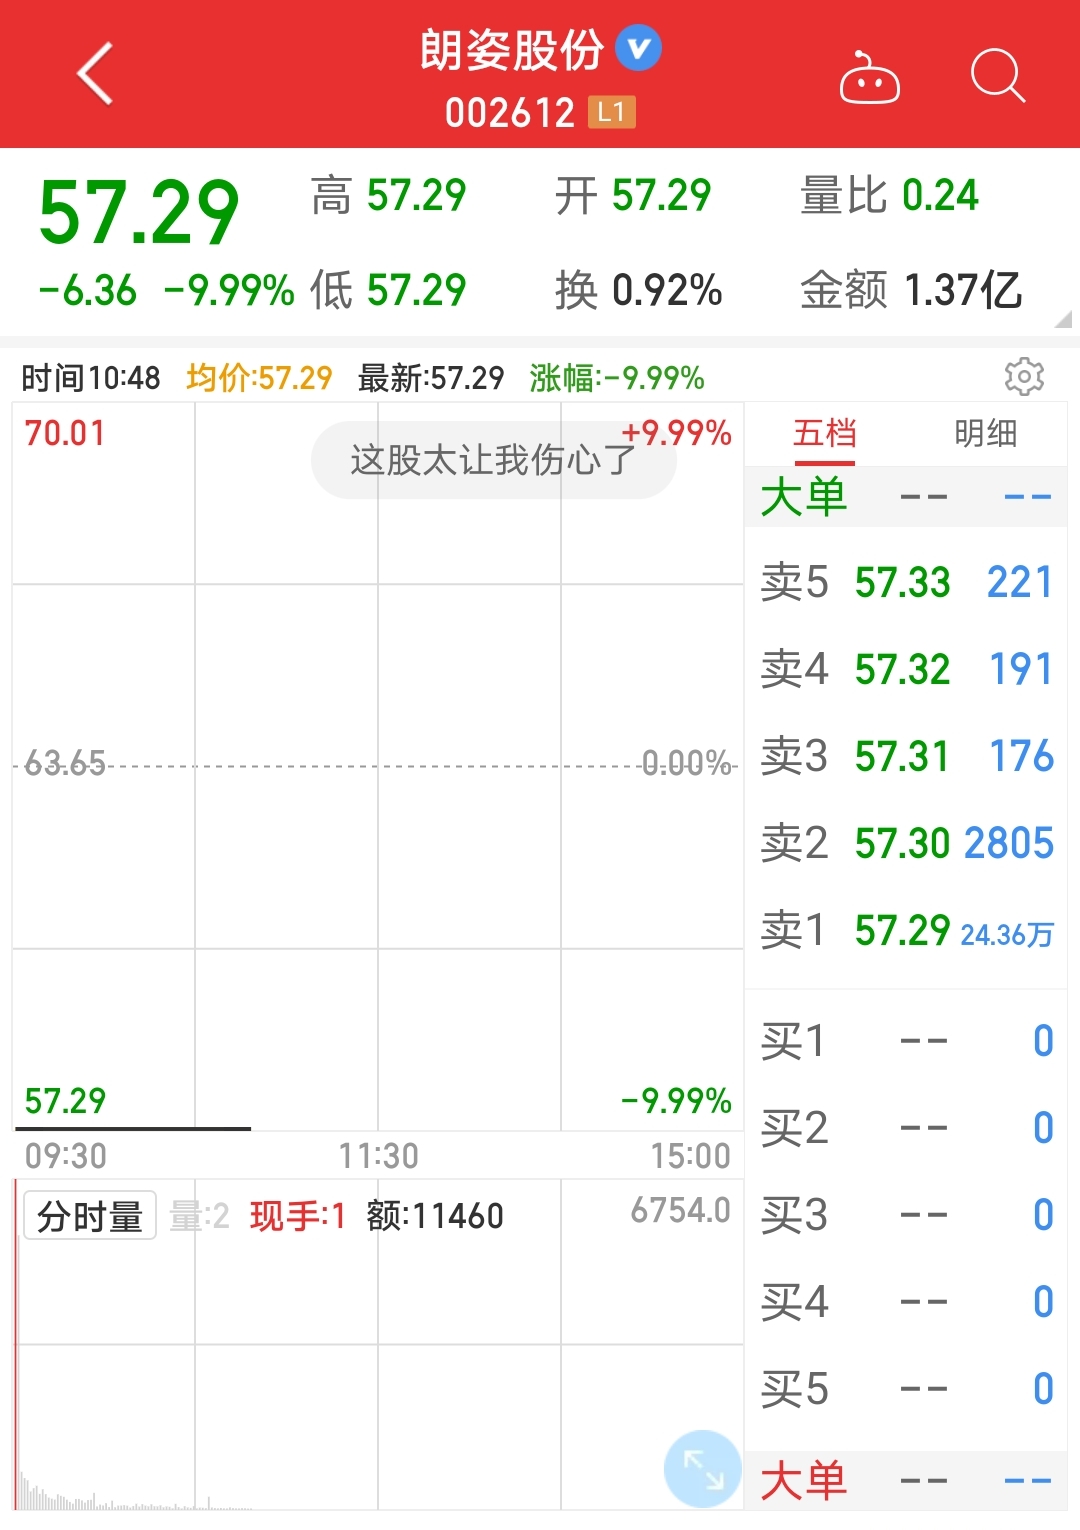Expand chart with the fullscreen arrows button
This screenshot has width=1080, height=1530.
tap(702, 1468)
